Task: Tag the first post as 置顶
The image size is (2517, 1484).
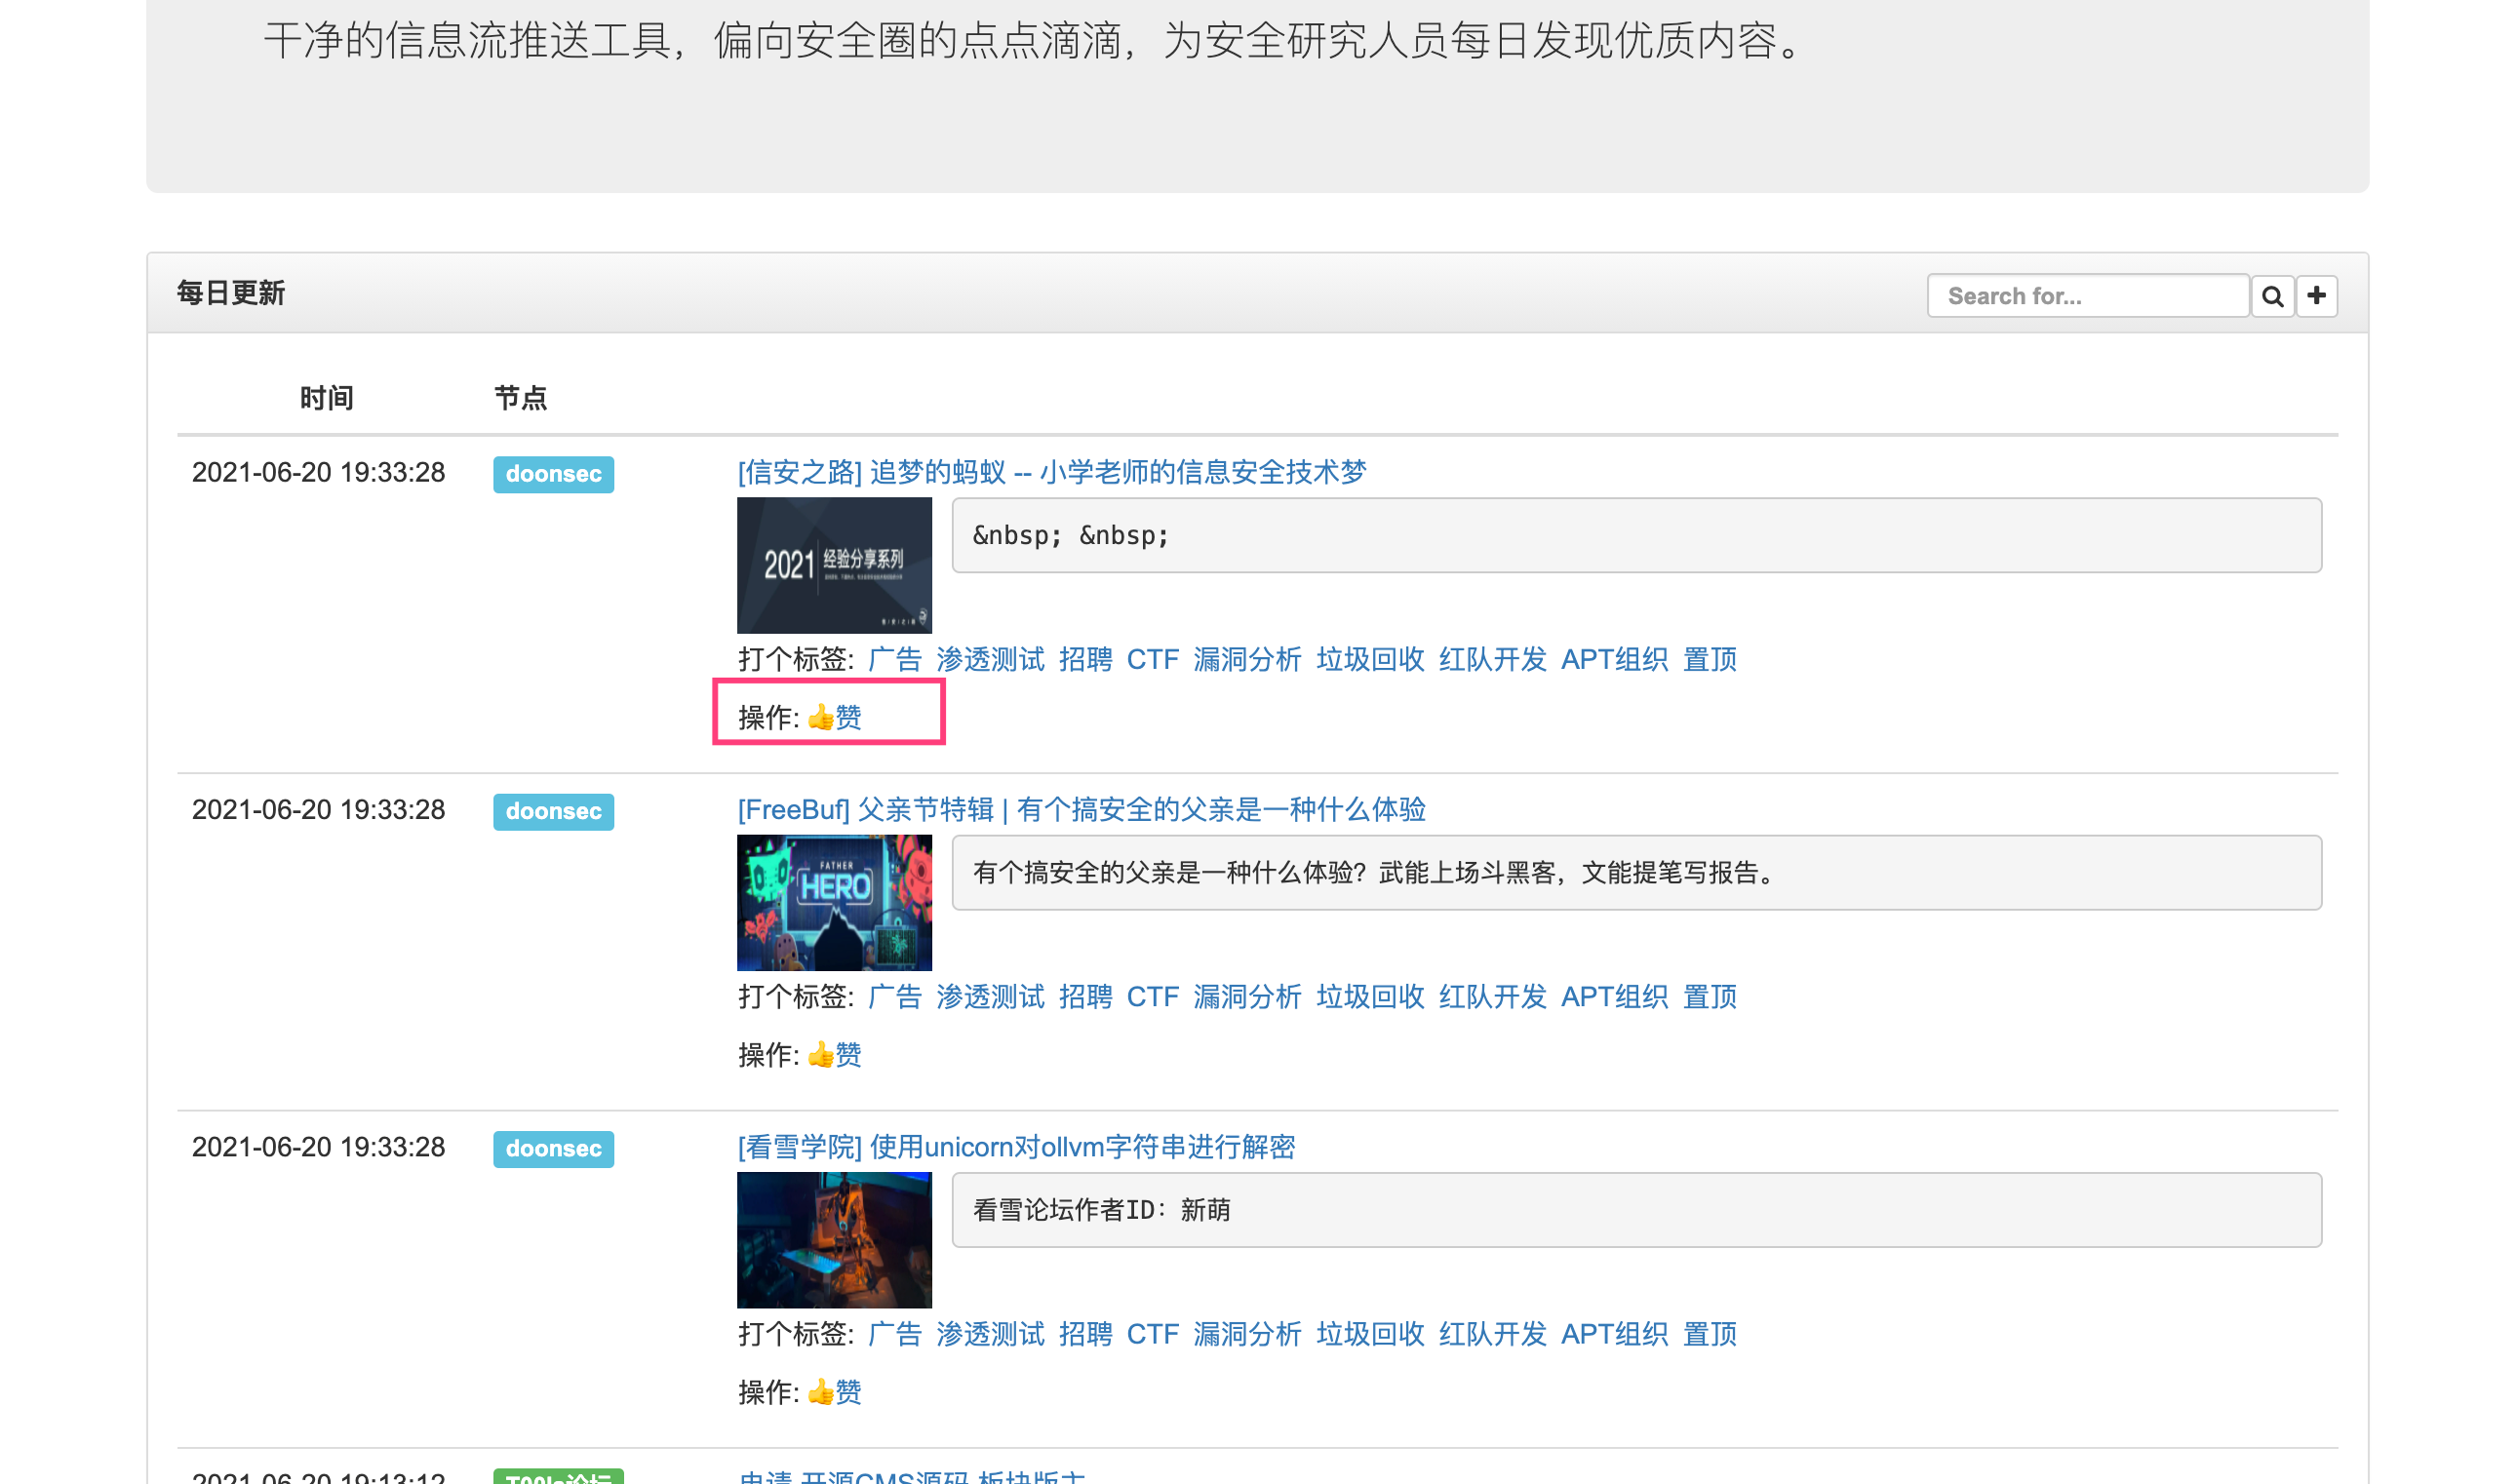Action: 1709,659
